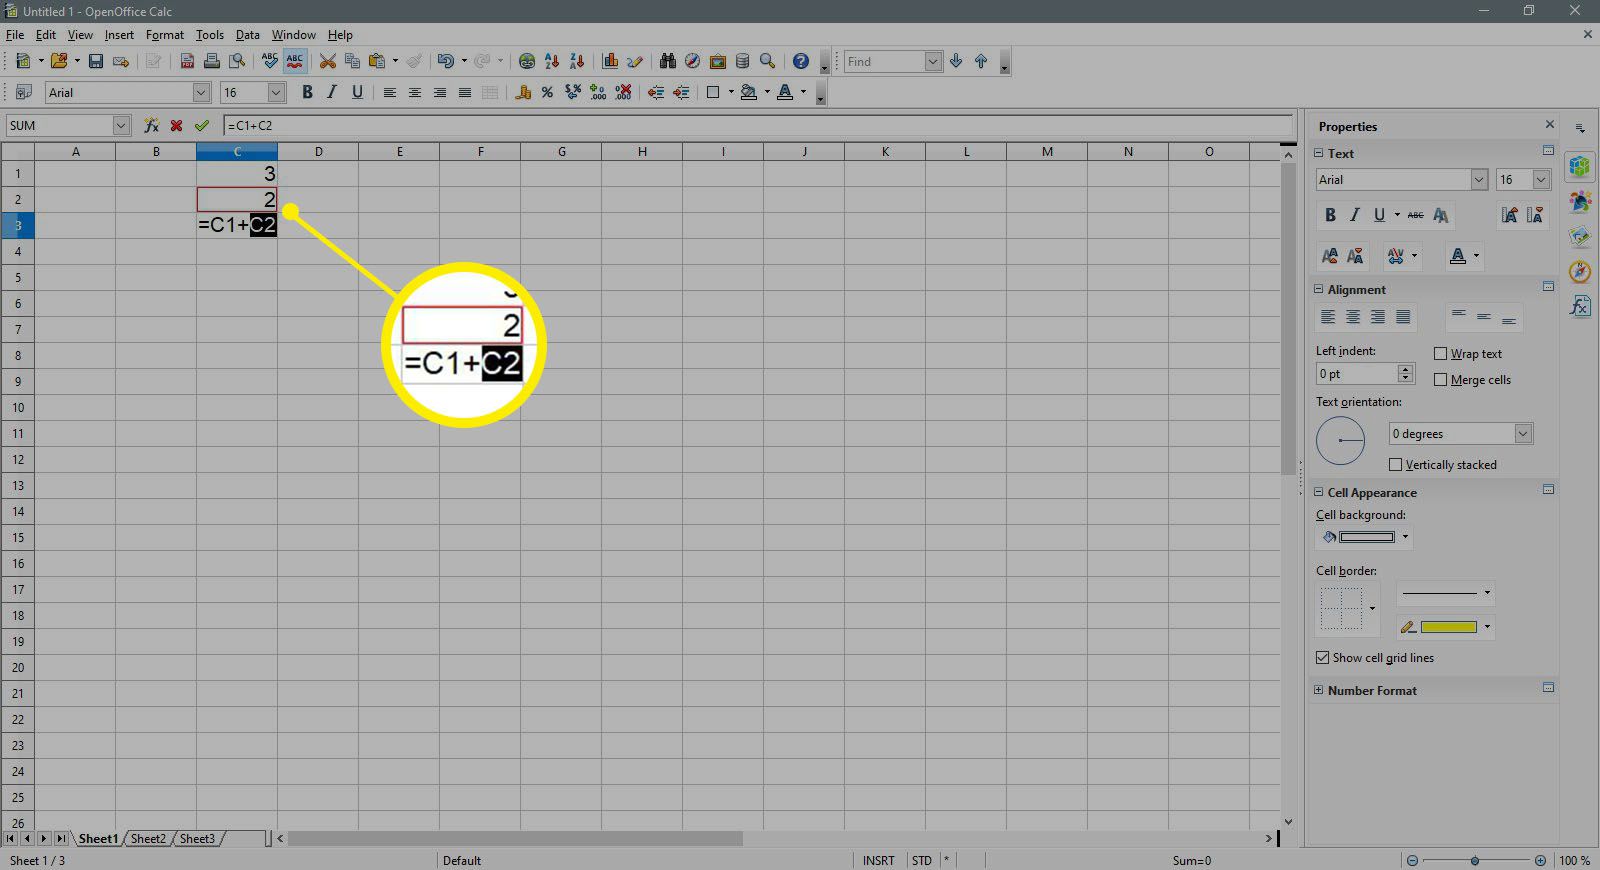Switch to Sheet2 tab
The width and height of the screenshot is (1600, 870).
click(148, 839)
